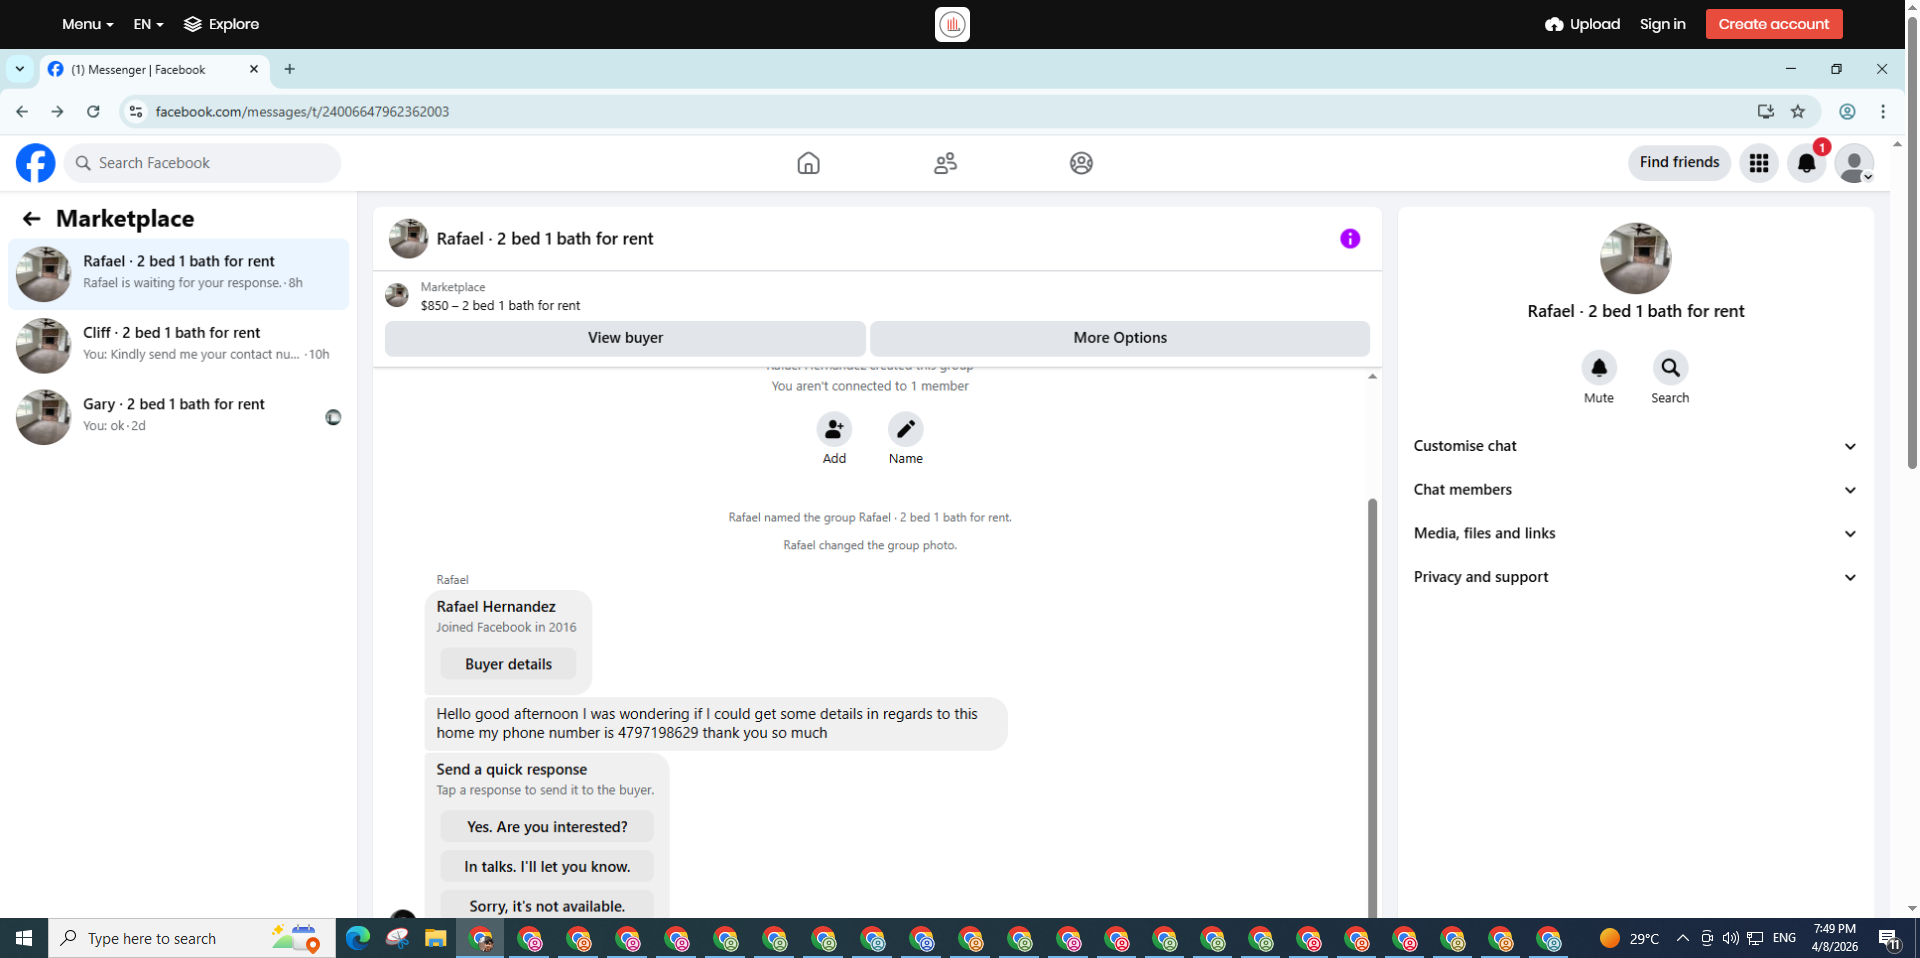Click the large group photo in the info panel
This screenshot has width=1920, height=958.
[x=1635, y=258]
